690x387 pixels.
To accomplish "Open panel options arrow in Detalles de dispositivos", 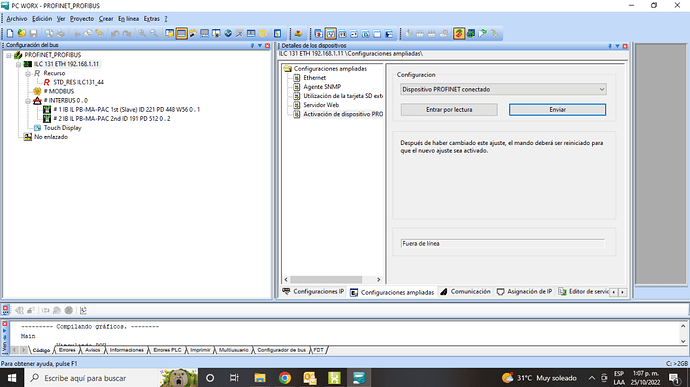I will (617, 46).
